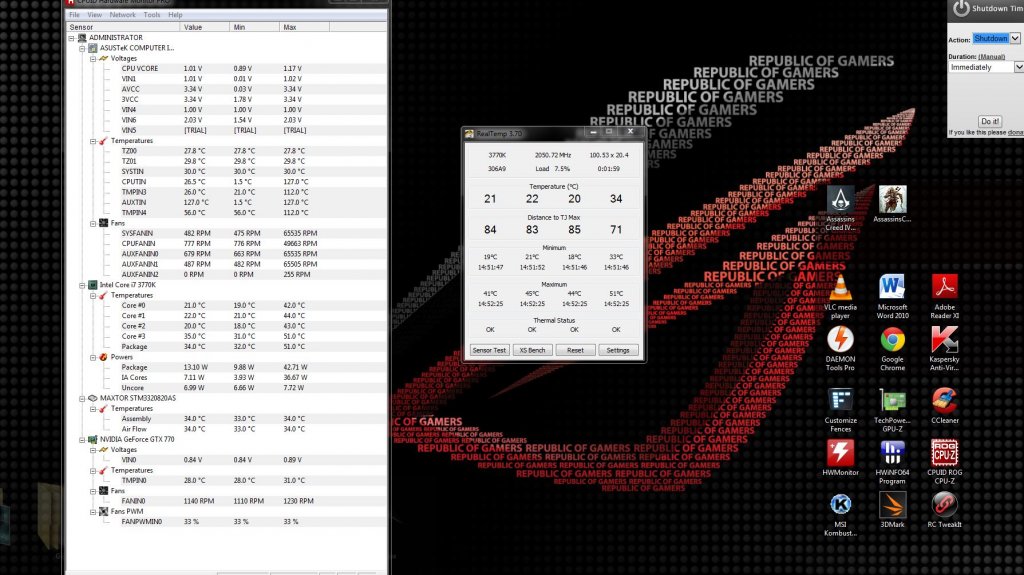Collapse Intel Core i7 3770K node
The image size is (1024, 575).
(82, 286)
